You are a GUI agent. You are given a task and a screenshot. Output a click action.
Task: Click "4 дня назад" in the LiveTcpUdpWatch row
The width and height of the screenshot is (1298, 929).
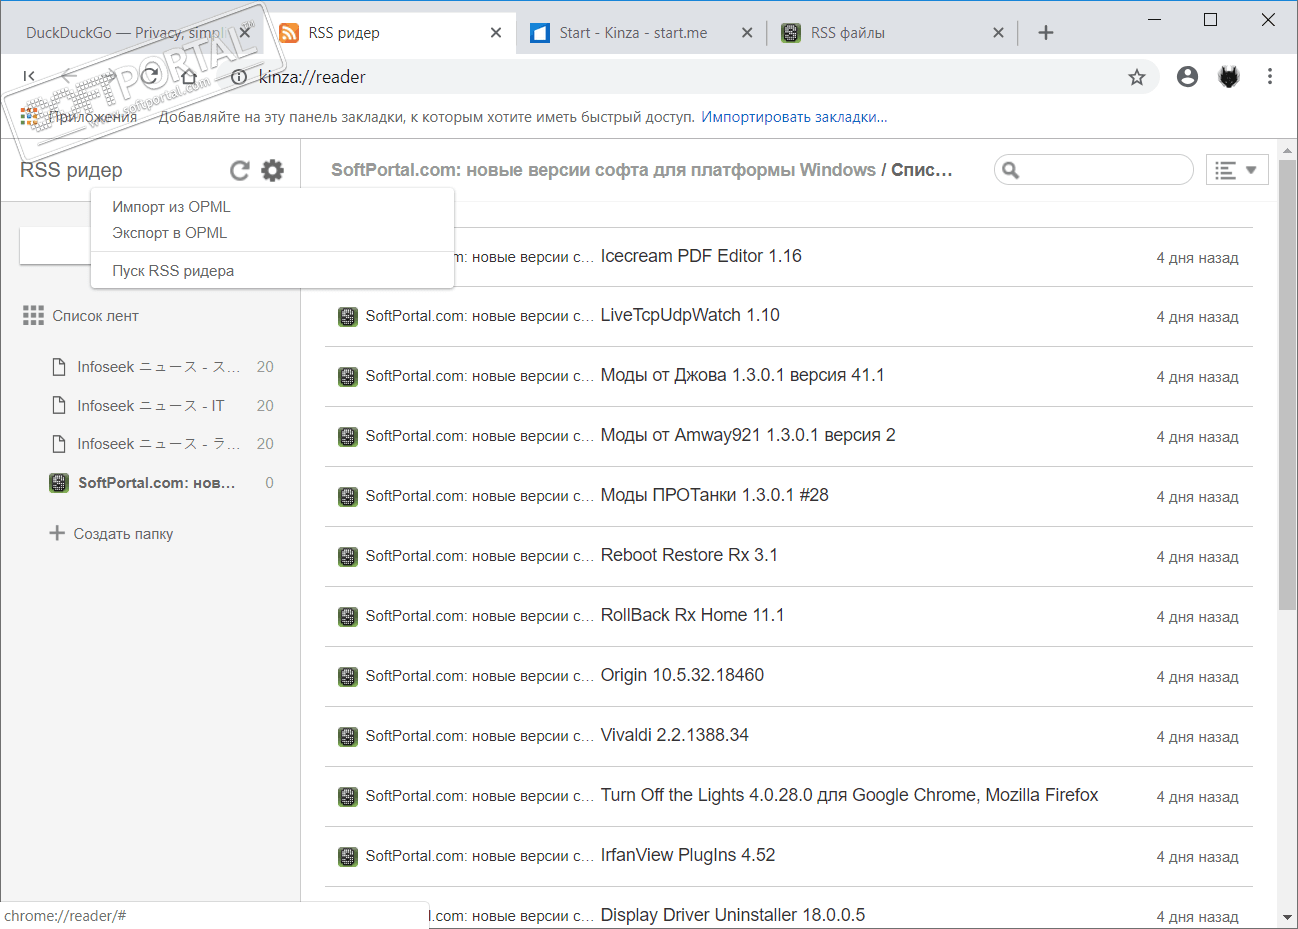click(x=1197, y=317)
